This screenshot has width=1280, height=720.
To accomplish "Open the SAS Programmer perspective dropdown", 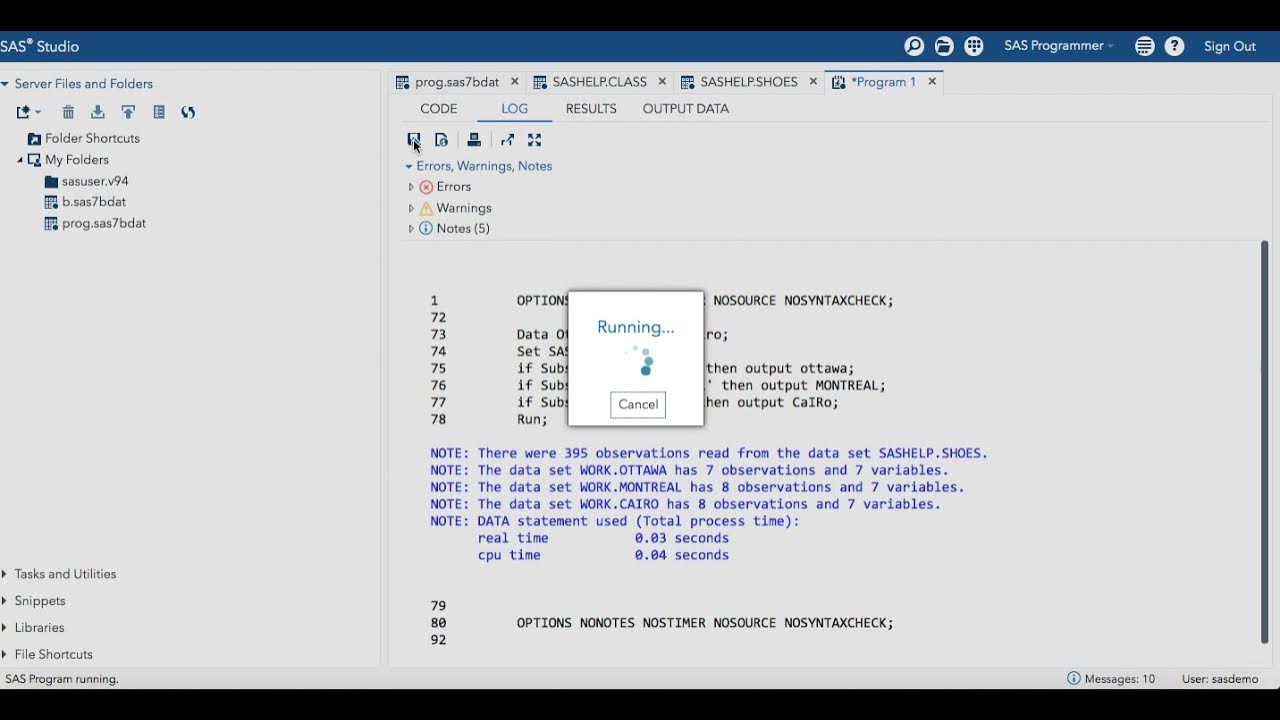I will (x=1059, y=46).
